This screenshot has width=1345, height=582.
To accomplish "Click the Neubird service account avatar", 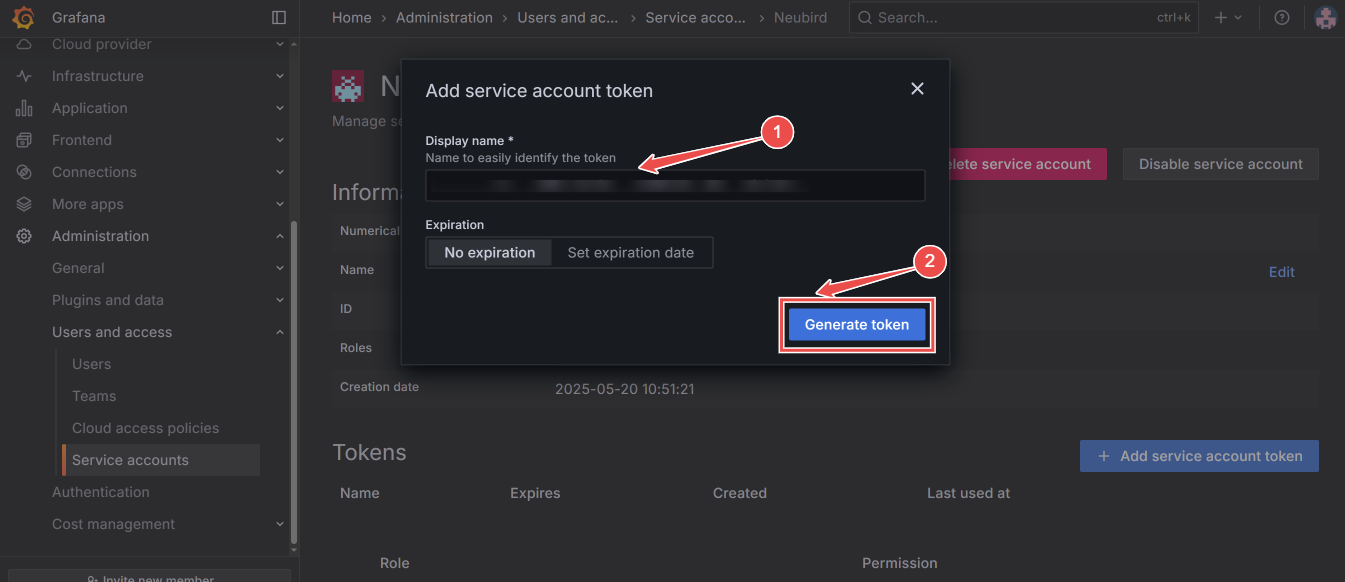I will click(348, 86).
